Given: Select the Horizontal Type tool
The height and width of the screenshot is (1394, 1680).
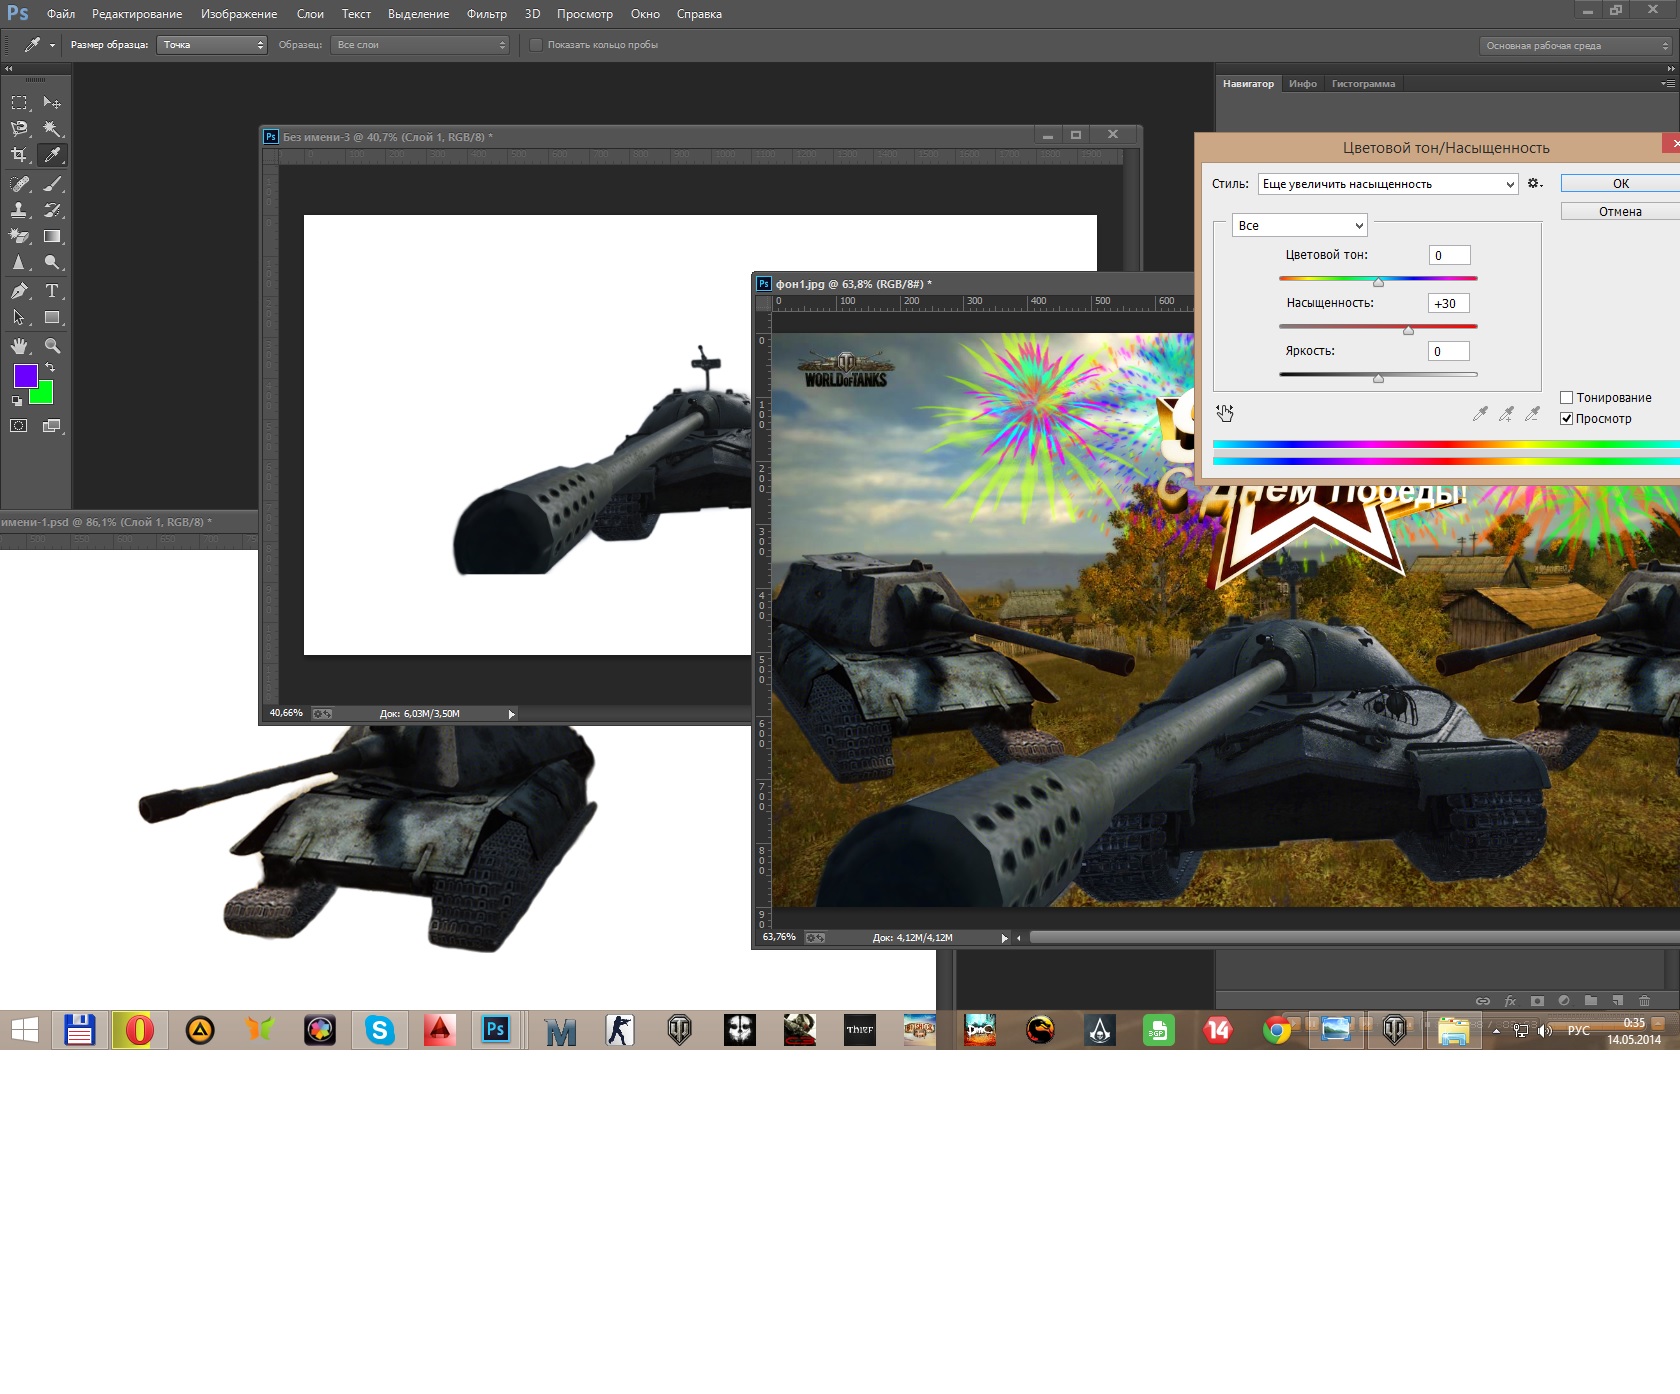Looking at the screenshot, I should (52, 291).
